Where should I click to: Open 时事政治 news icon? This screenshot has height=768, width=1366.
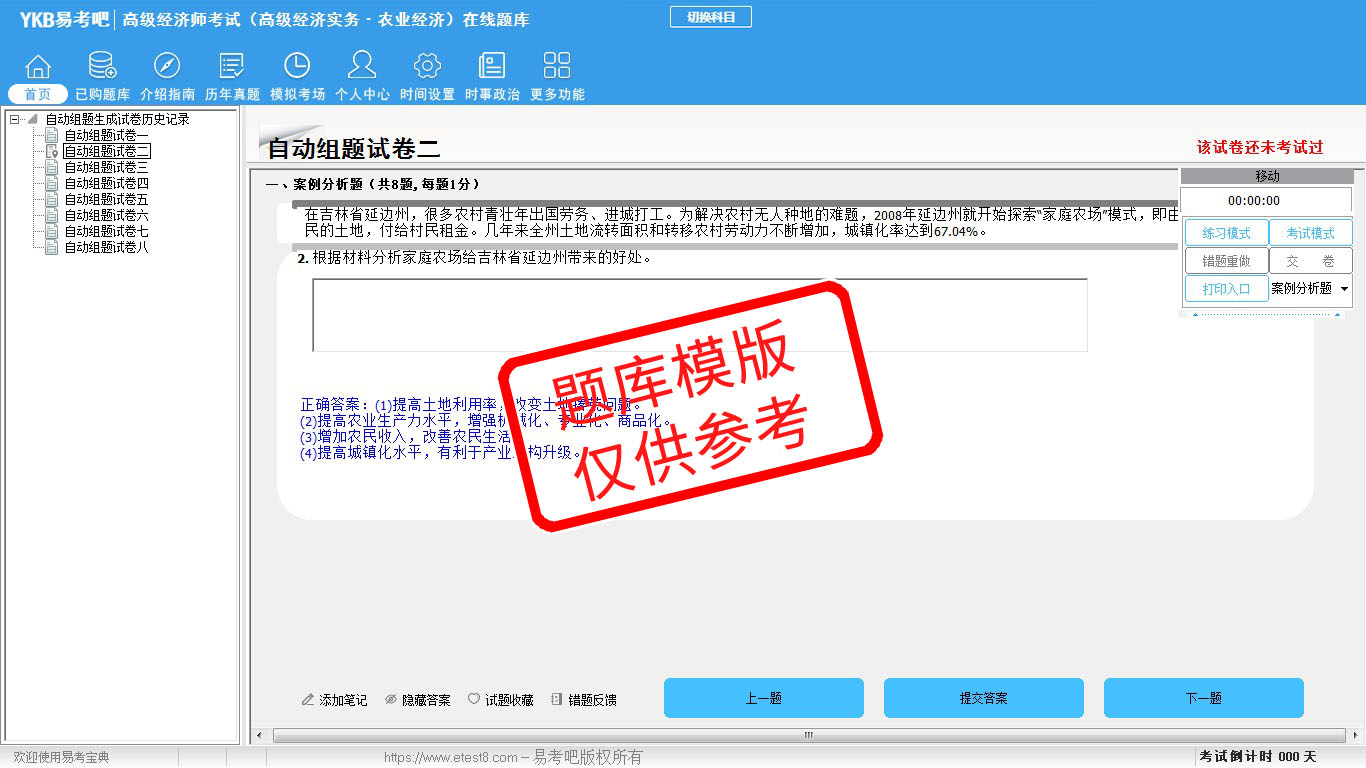point(492,67)
